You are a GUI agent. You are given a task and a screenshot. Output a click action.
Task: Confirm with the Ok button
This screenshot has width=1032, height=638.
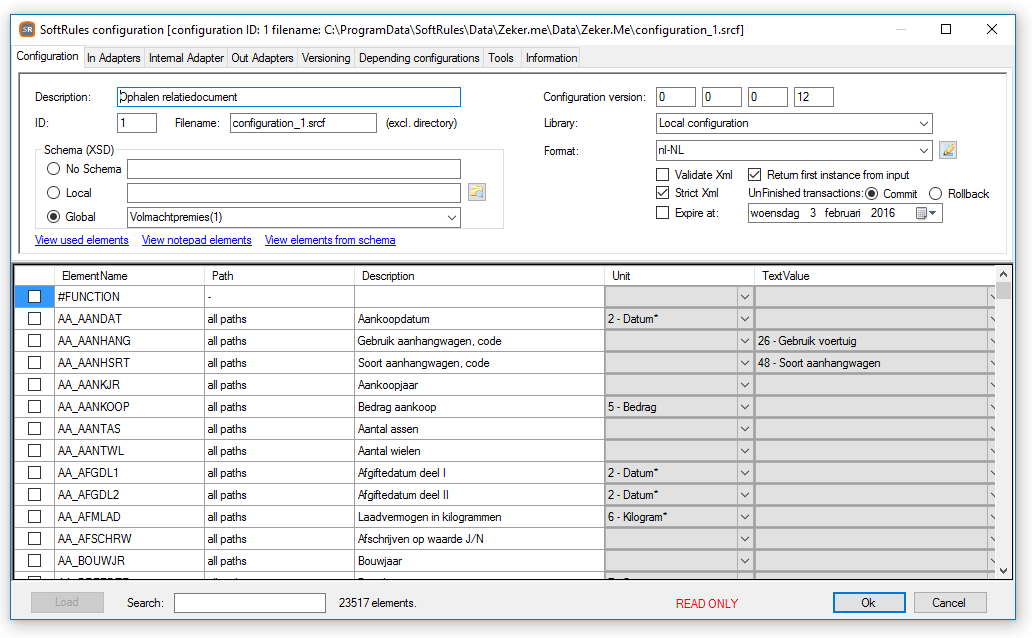pos(869,602)
